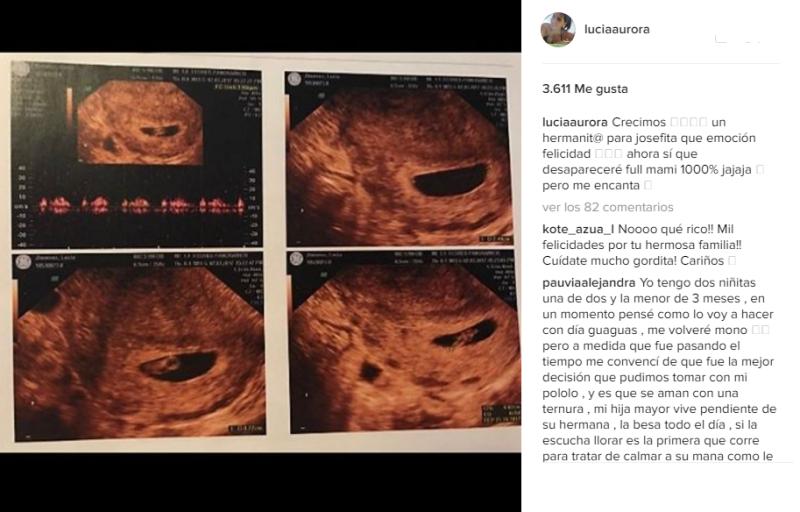This screenshot has height=512, width=800.
Task: Click the GE logo on the top-left scan
Action: pos(21,69)
